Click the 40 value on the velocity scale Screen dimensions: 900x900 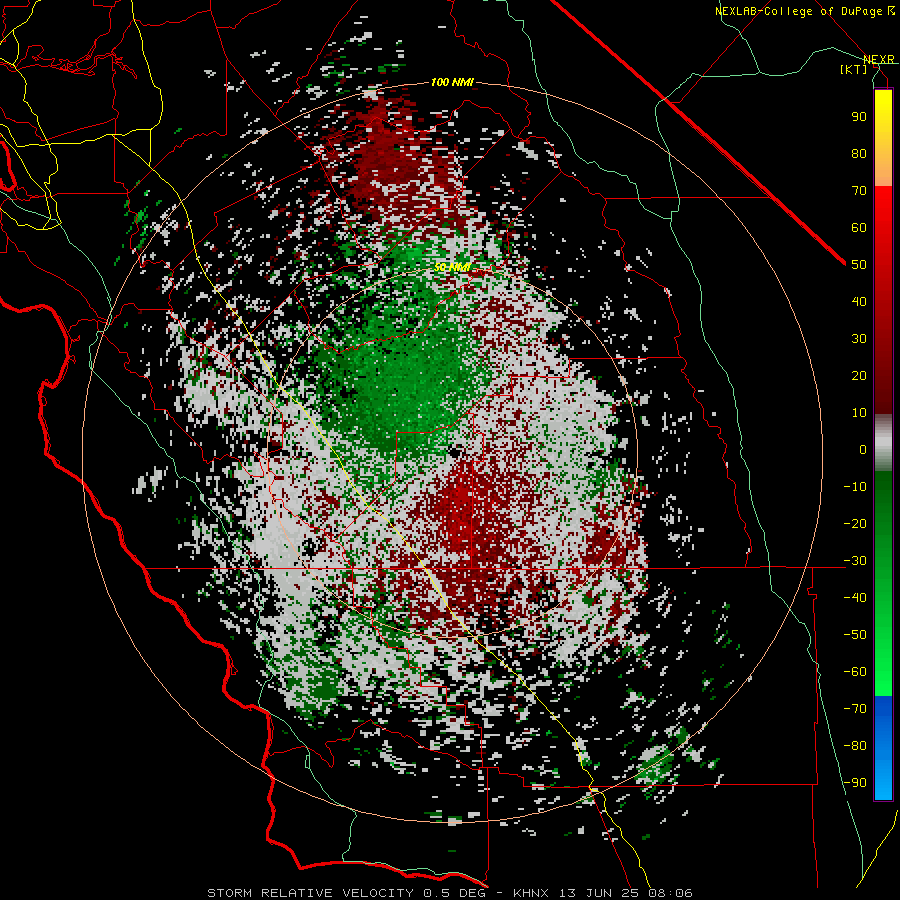(x=859, y=301)
